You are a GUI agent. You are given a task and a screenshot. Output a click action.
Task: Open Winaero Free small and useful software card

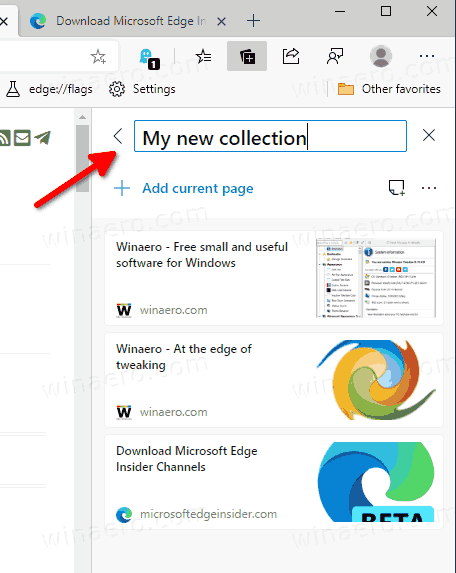[274, 278]
